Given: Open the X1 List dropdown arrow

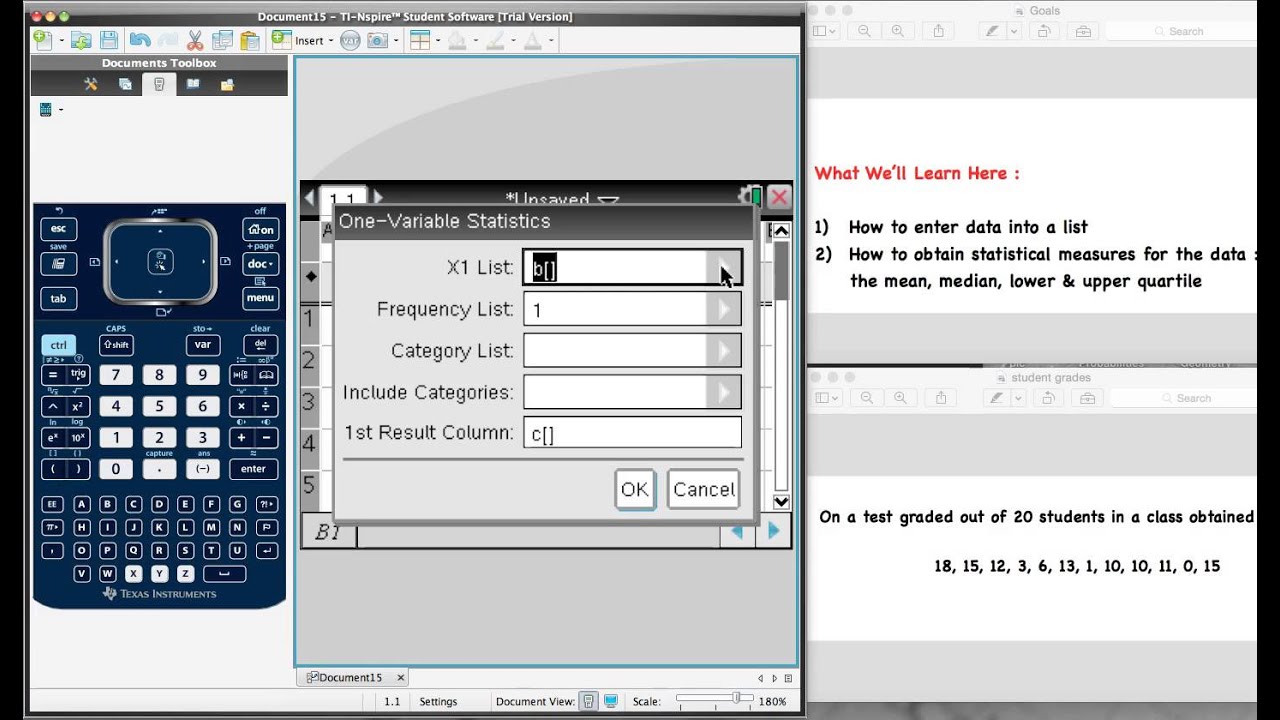Looking at the screenshot, I should click(725, 269).
